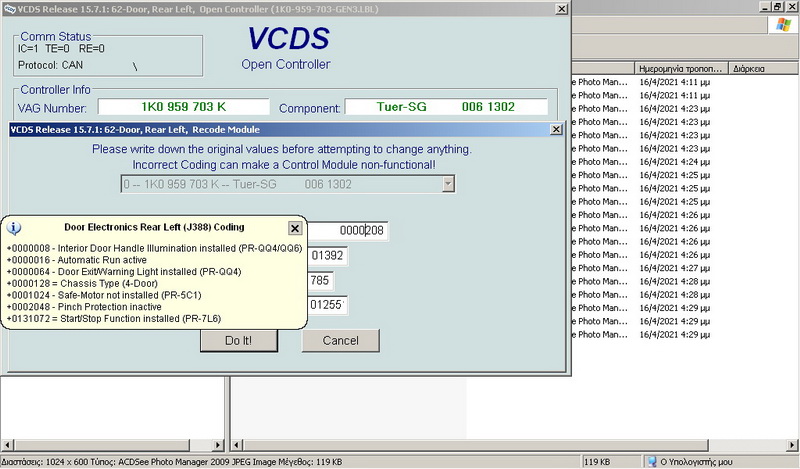Click the field showing 01255
The width and height of the screenshot is (800, 469).
(x=328, y=305)
